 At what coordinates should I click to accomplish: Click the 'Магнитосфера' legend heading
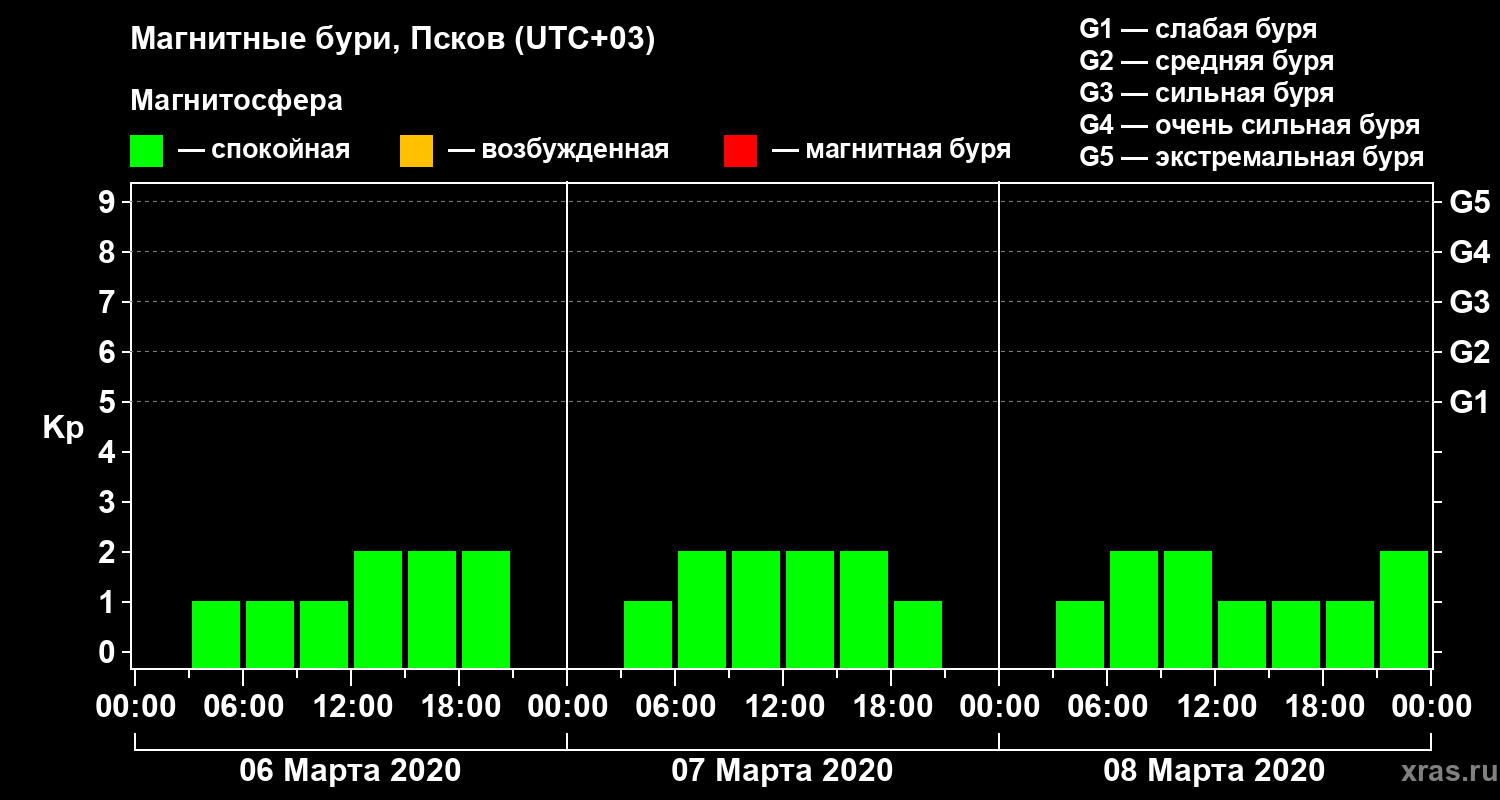coord(236,101)
